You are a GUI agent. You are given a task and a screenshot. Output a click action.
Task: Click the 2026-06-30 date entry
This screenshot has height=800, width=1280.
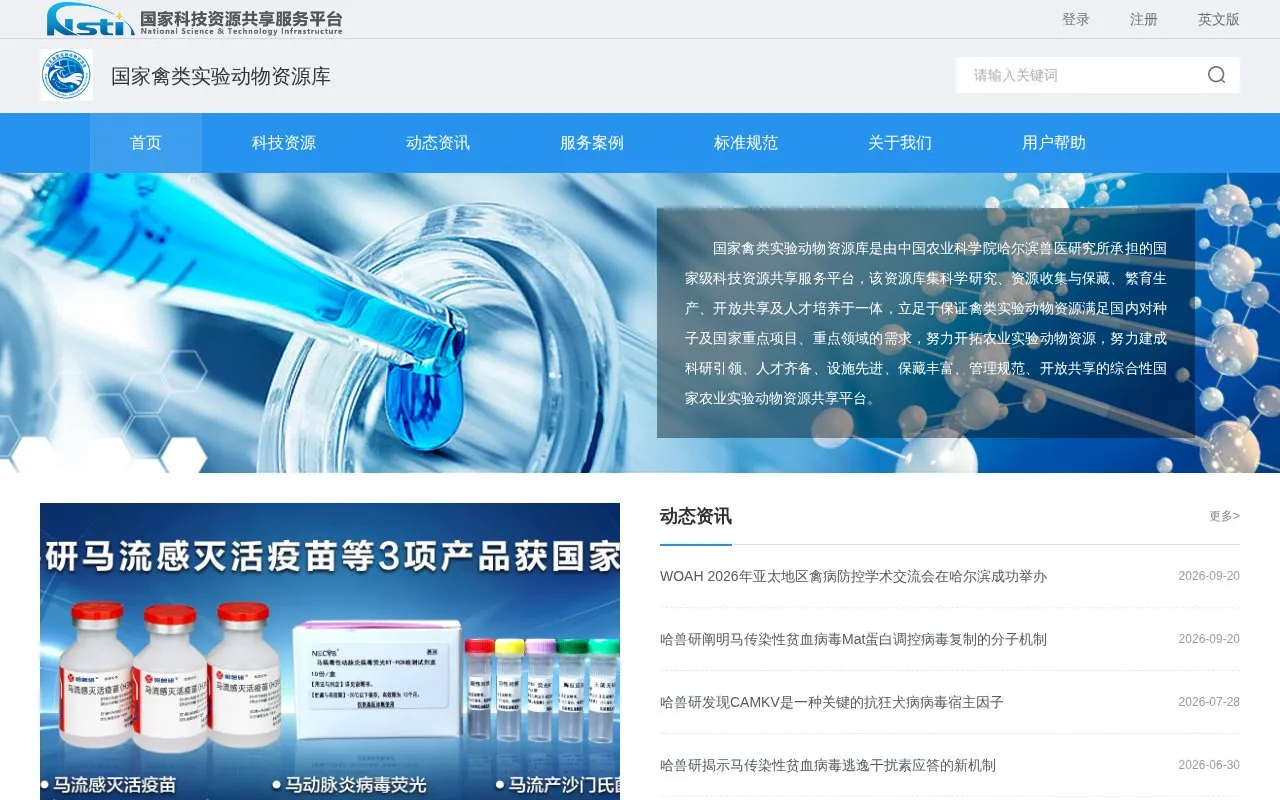1209,765
